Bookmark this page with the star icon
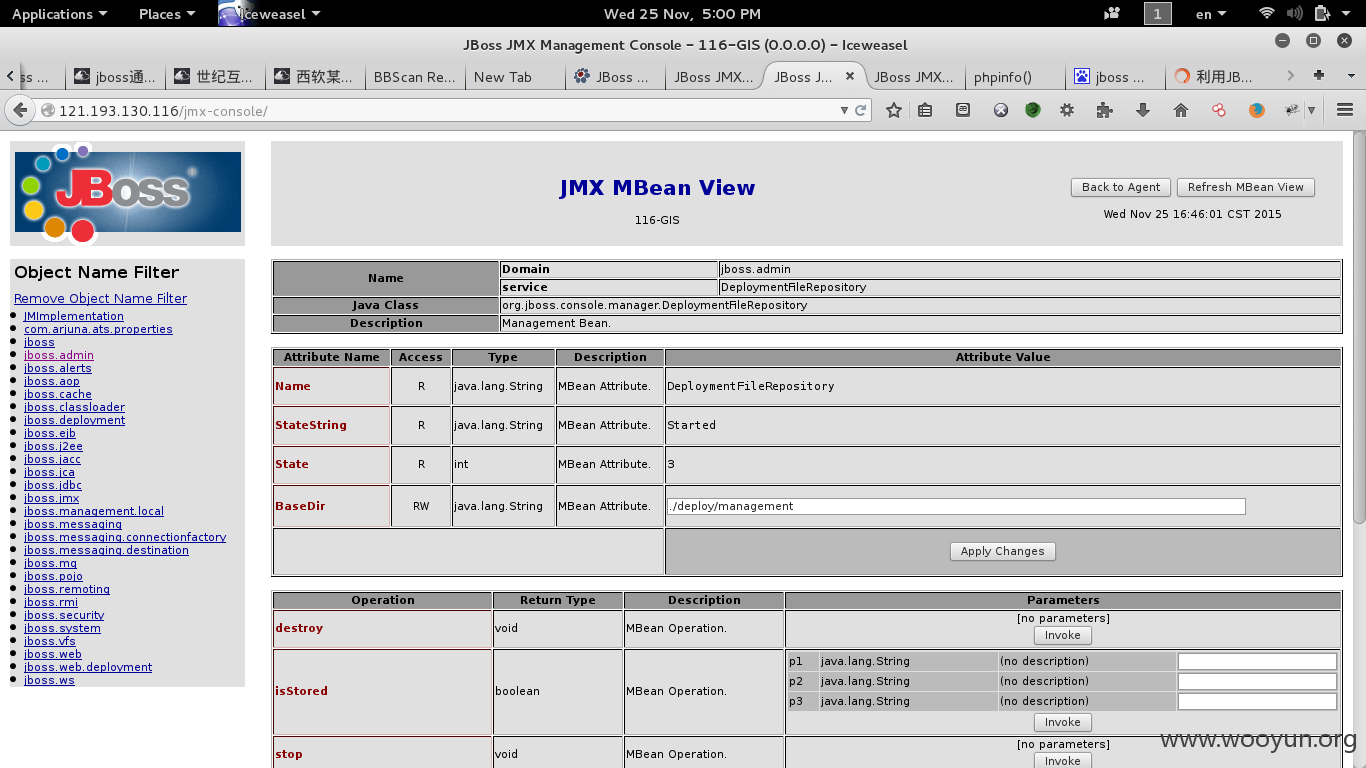Image resolution: width=1366 pixels, height=768 pixels. pos(894,110)
